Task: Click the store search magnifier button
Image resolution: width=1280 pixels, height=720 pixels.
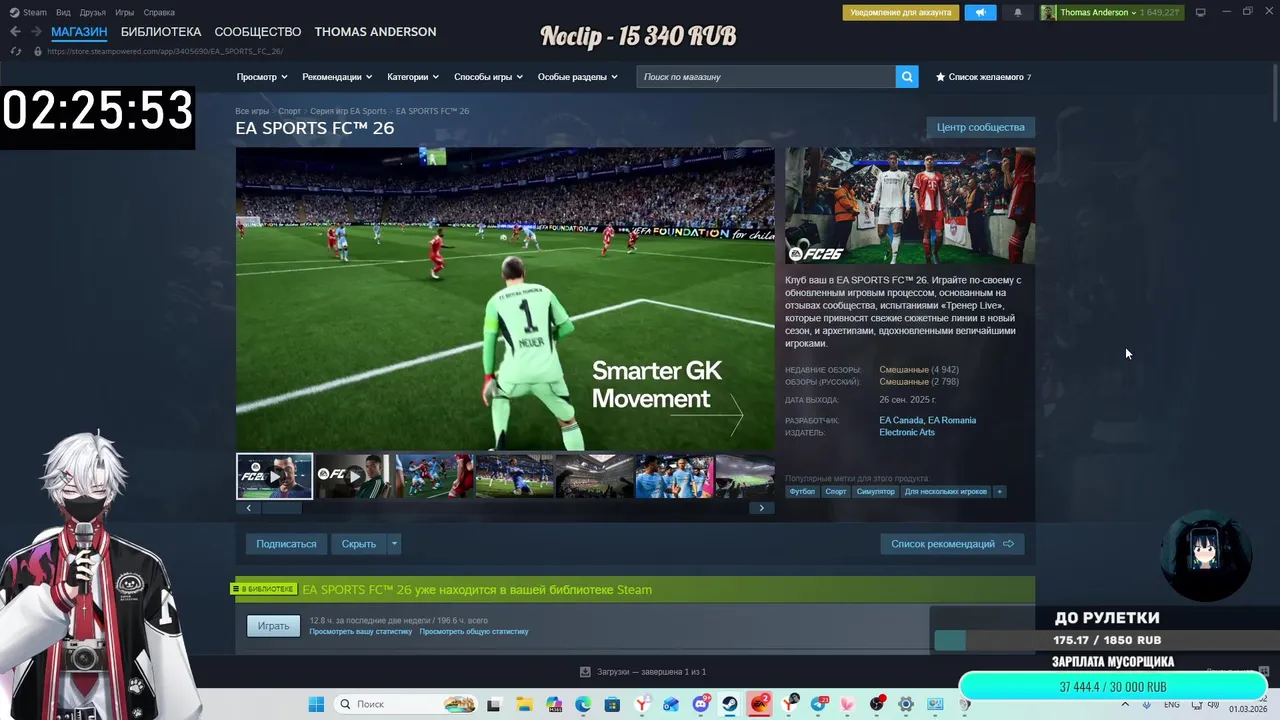Action: coord(907,77)
